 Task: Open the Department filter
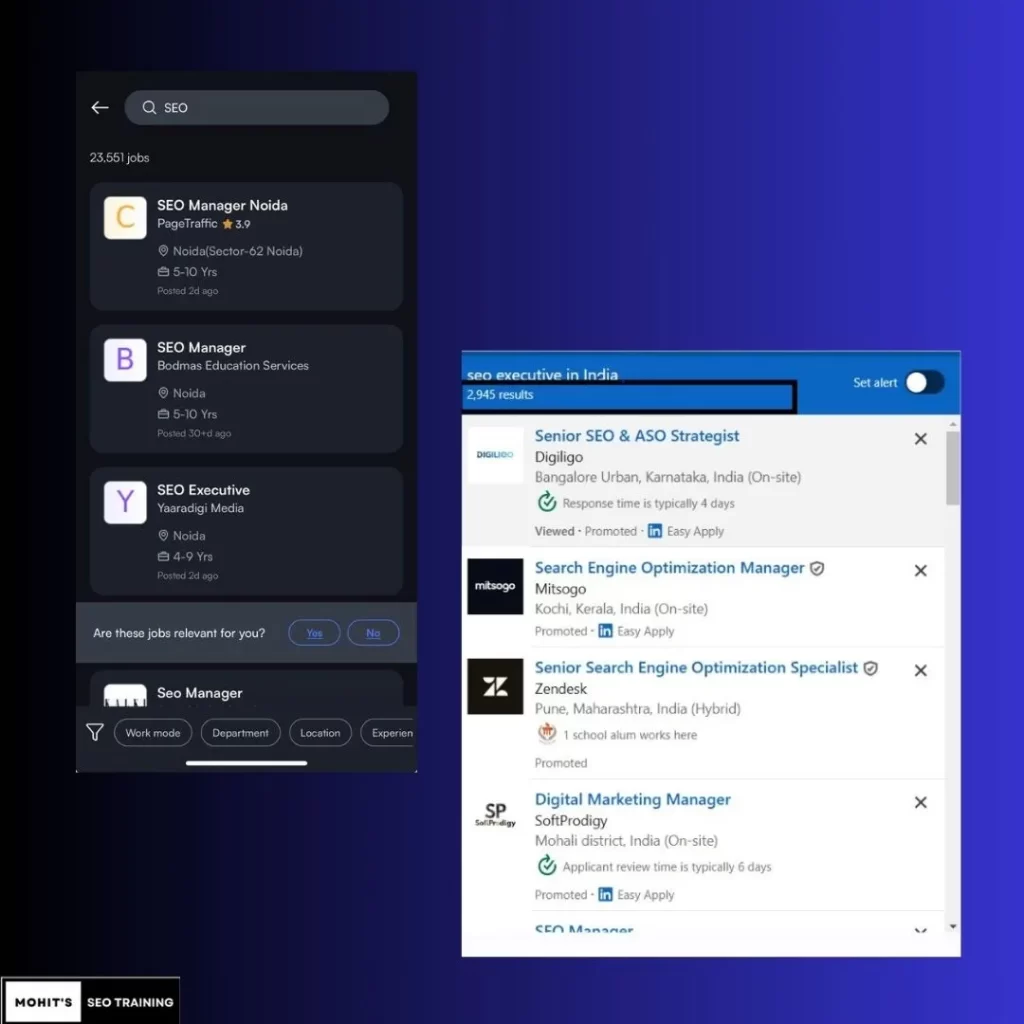(240, 733)
